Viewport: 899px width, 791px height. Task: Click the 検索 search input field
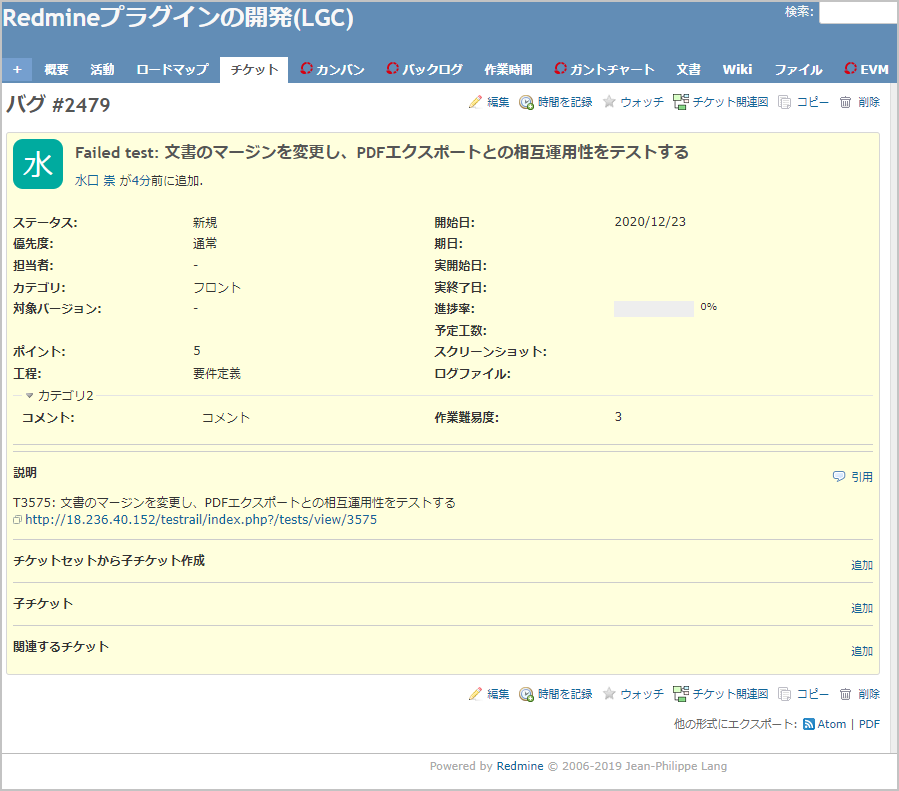857,13
